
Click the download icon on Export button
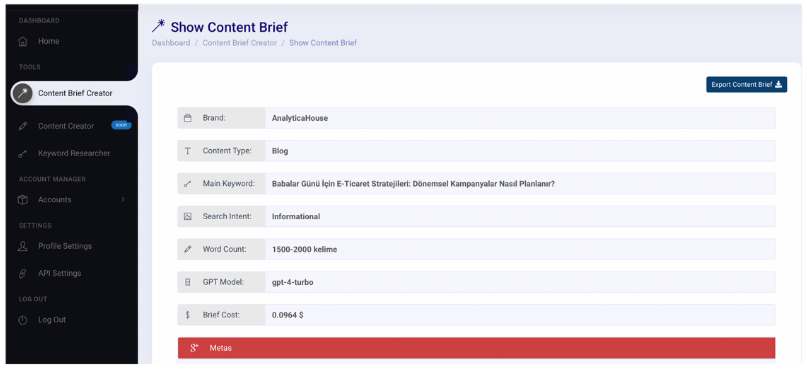coord(778,84)
